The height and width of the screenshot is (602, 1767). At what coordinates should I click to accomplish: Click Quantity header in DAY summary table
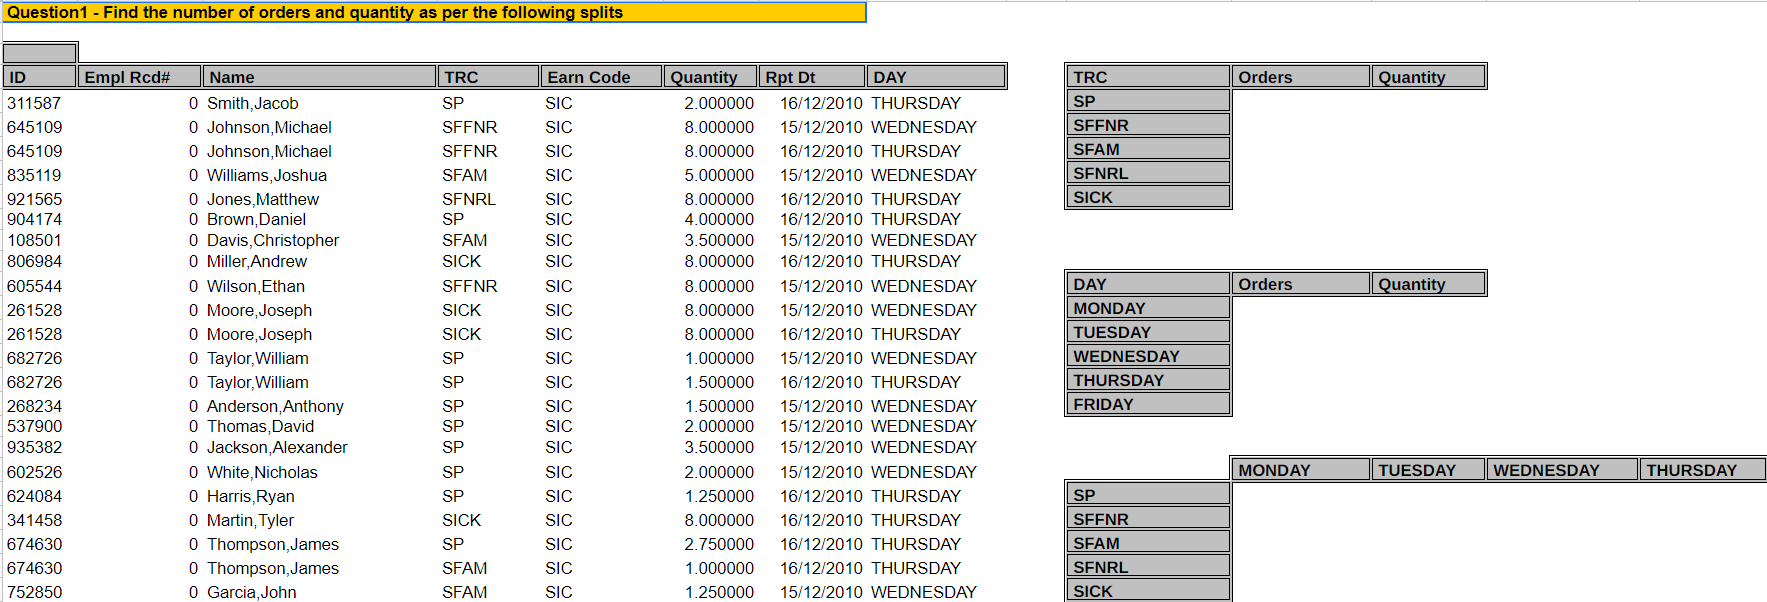[1428, 284]
